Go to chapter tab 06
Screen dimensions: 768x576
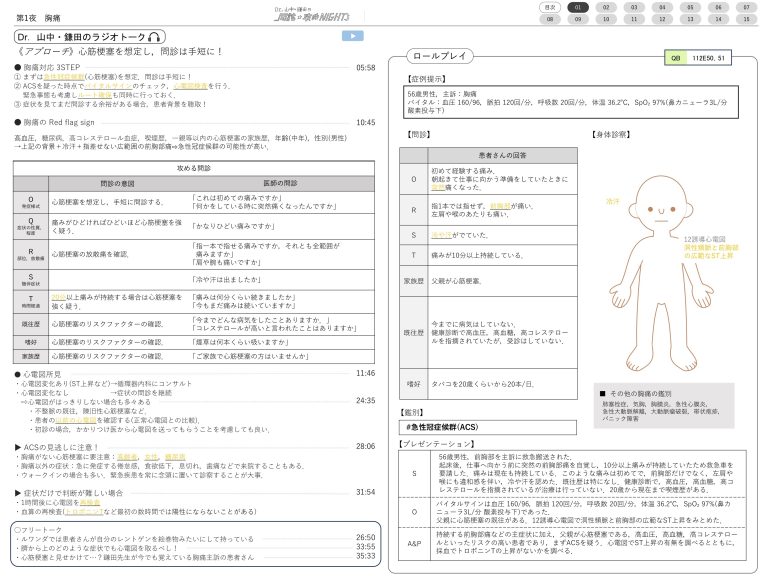click(x=719, y=7)
